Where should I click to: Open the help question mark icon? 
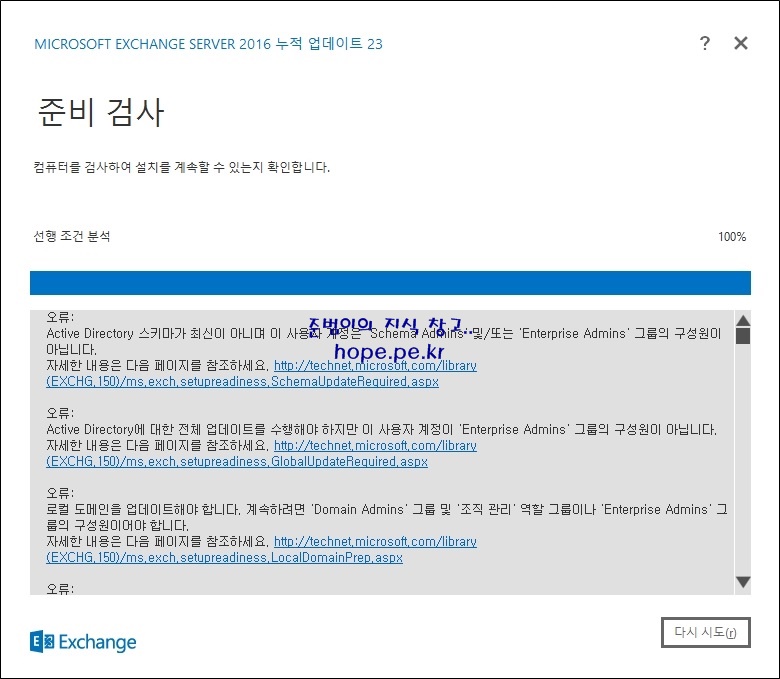[704, 43]
